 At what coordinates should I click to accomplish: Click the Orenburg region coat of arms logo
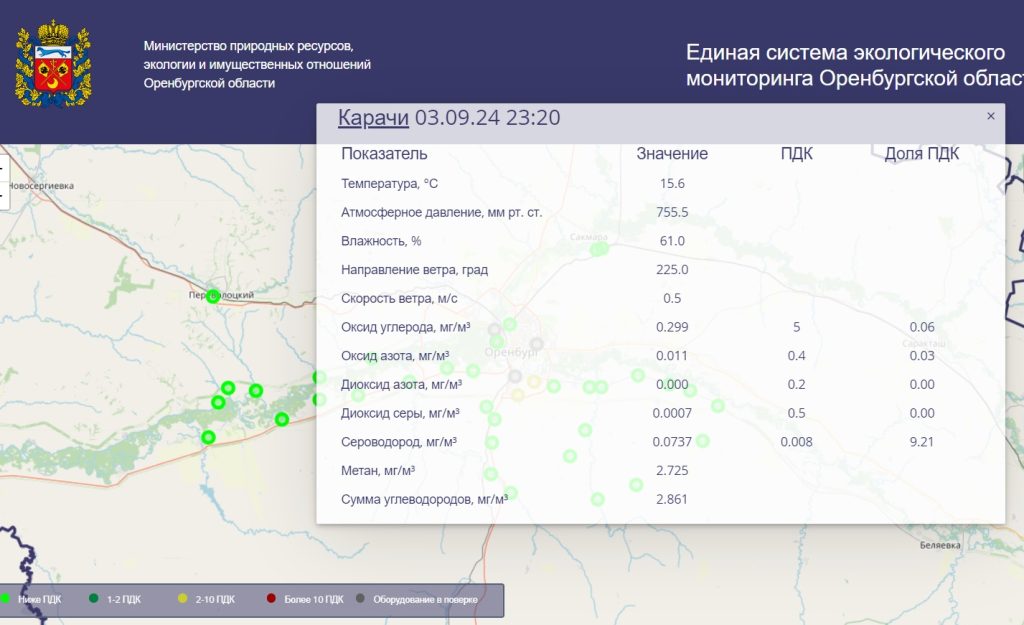tap(53, 65)
